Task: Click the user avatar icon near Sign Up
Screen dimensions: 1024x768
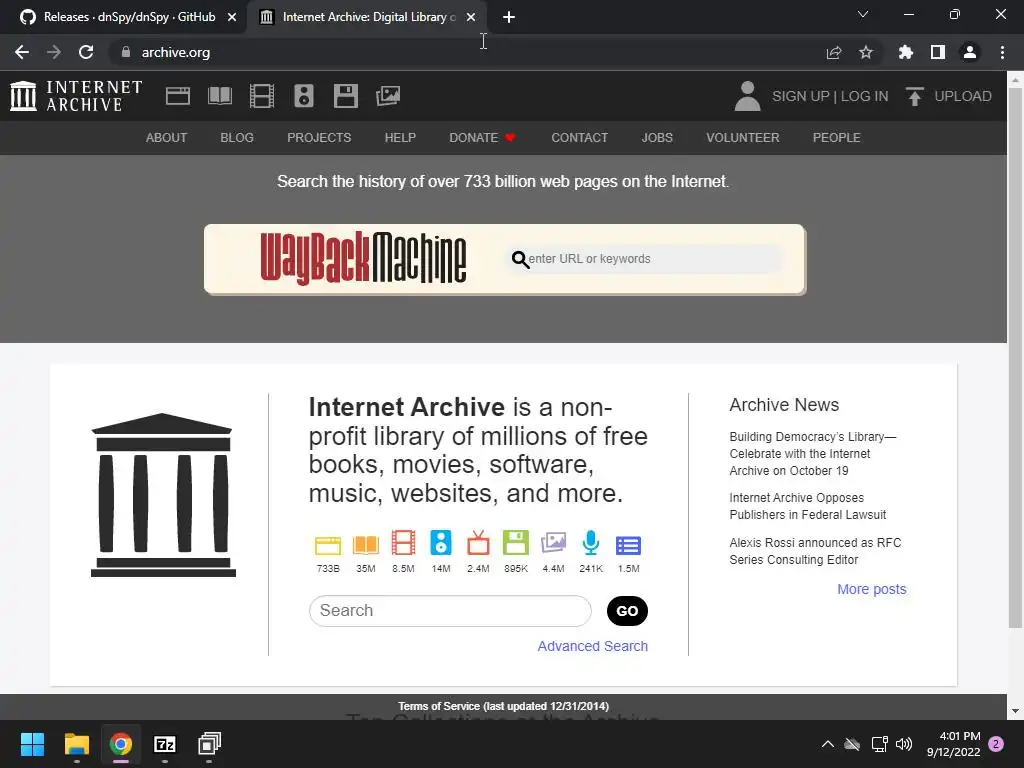Action: click(748, 96)
